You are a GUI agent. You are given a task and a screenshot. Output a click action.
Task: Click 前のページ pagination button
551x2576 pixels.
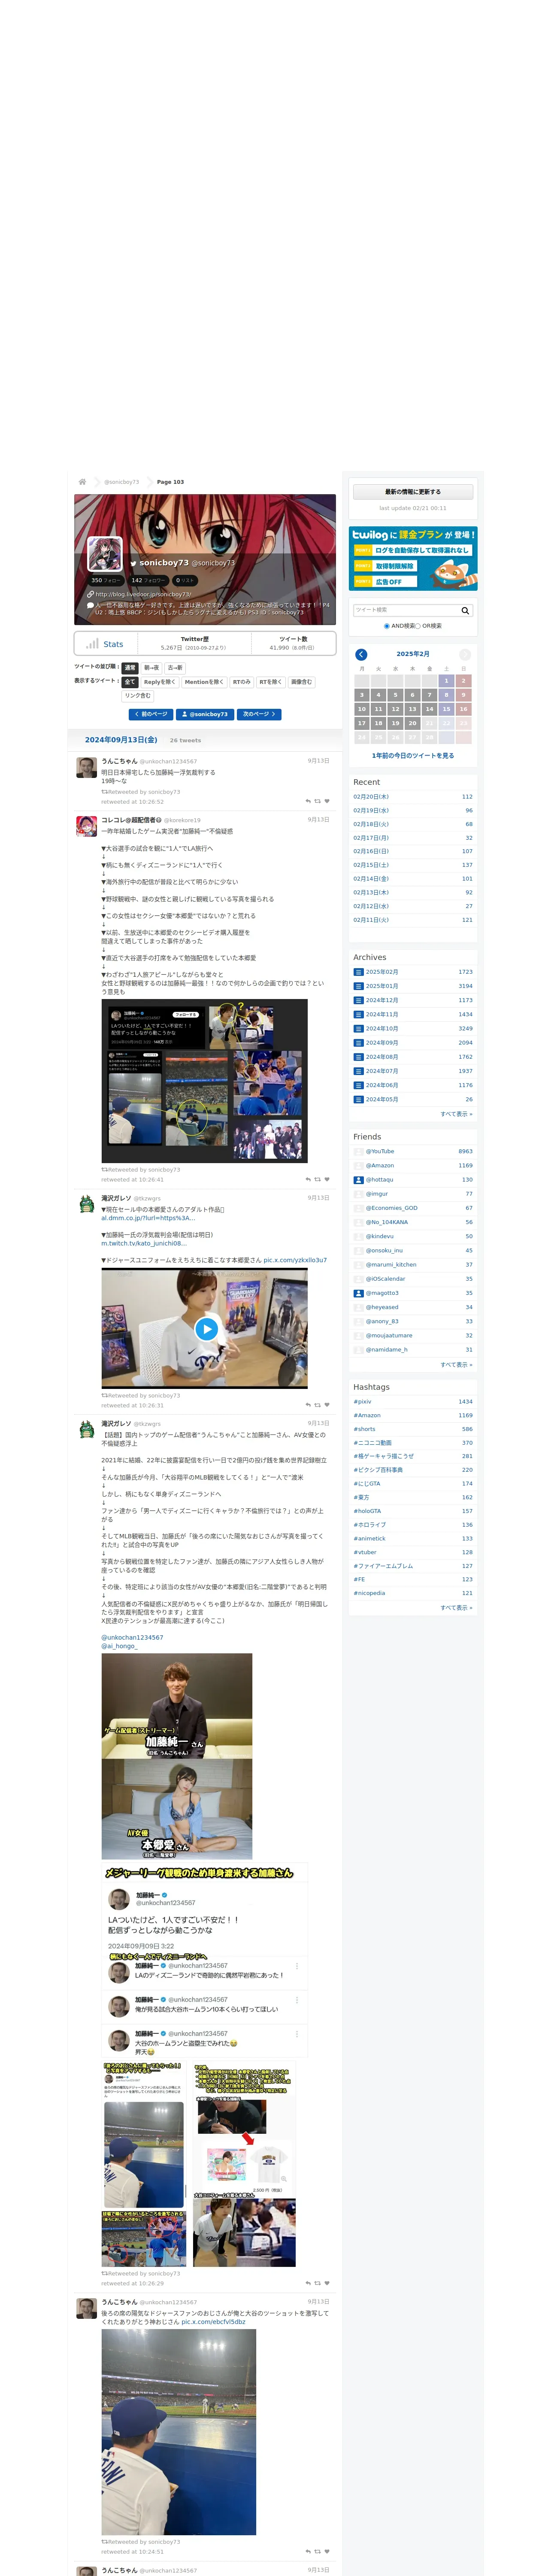click(151, 715)
